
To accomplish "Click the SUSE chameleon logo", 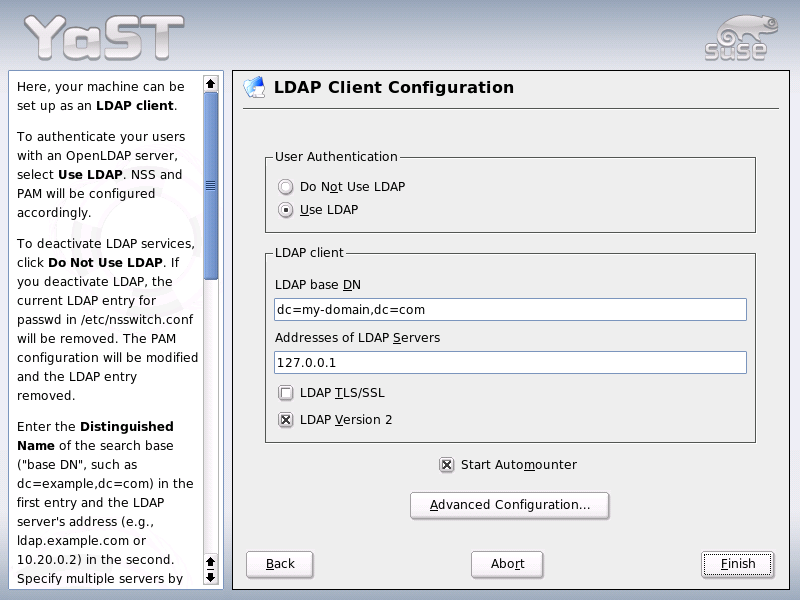I will [x=741, y=38].
